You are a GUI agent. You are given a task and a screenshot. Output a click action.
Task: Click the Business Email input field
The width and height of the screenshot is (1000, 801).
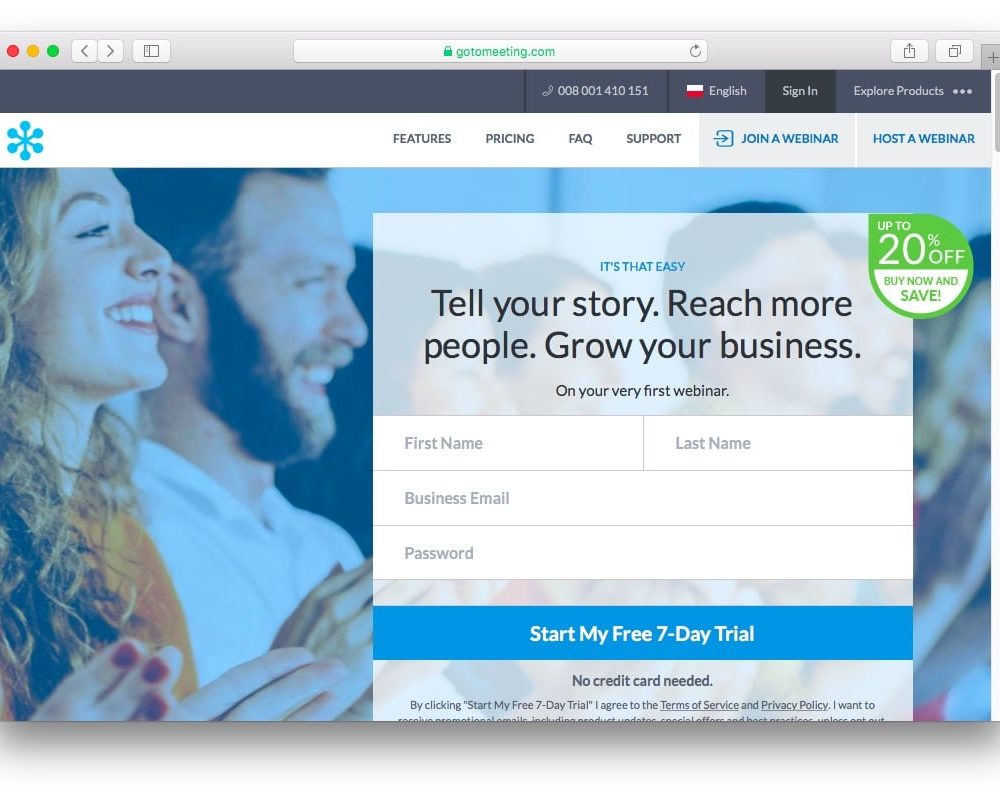(643, 498)
